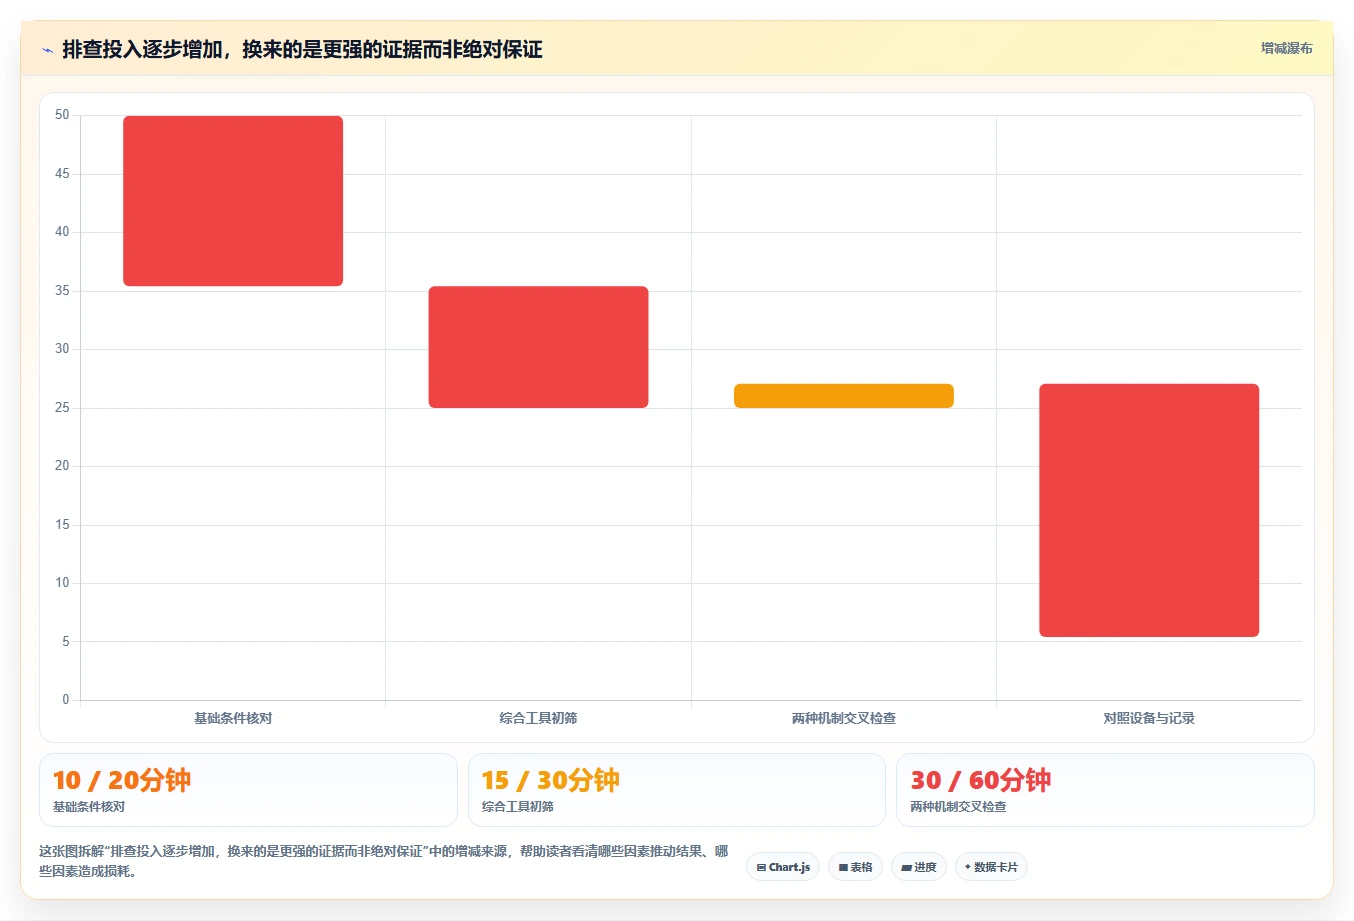Click the y-axis value 10
Image resolution: width=1354 pixels, height=921 pixels.
(62, 583)
